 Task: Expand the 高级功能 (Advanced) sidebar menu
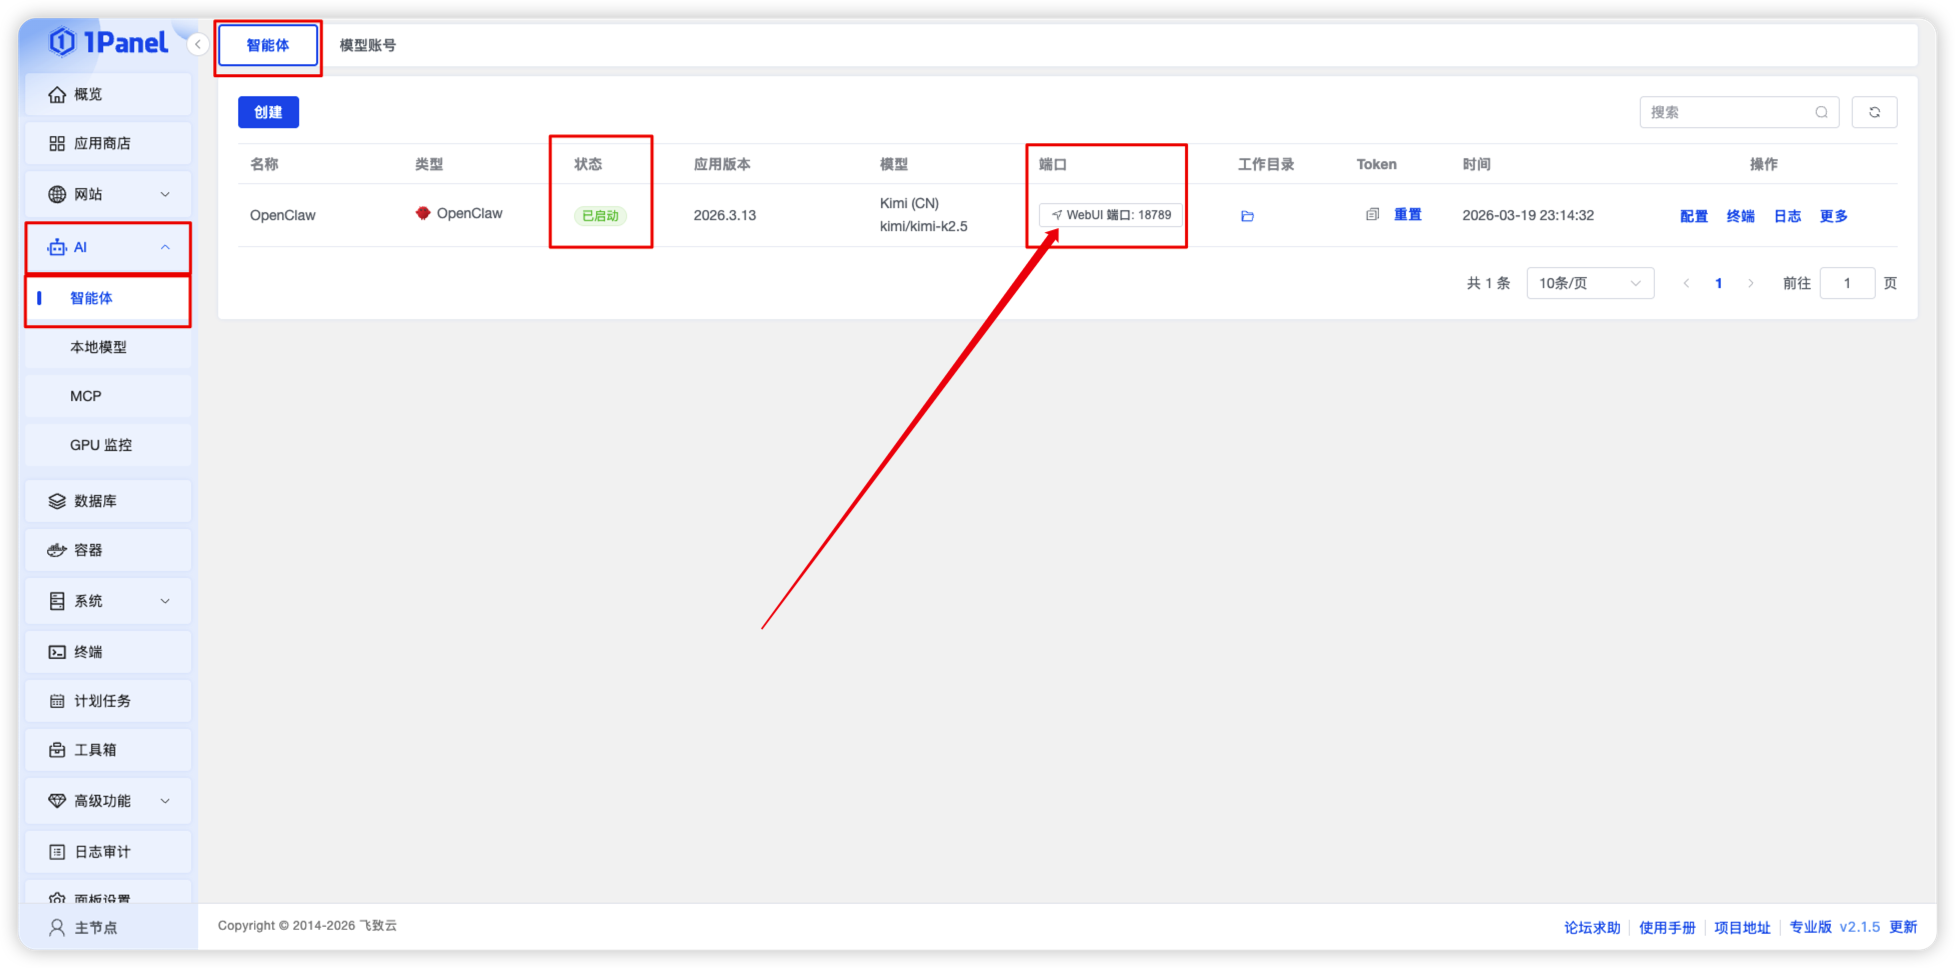coord(108,801)
